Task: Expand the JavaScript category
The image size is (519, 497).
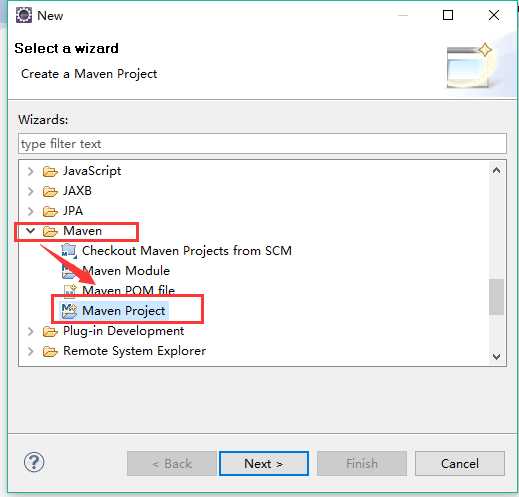Action: pyautogui.click(x=30, y=171)
